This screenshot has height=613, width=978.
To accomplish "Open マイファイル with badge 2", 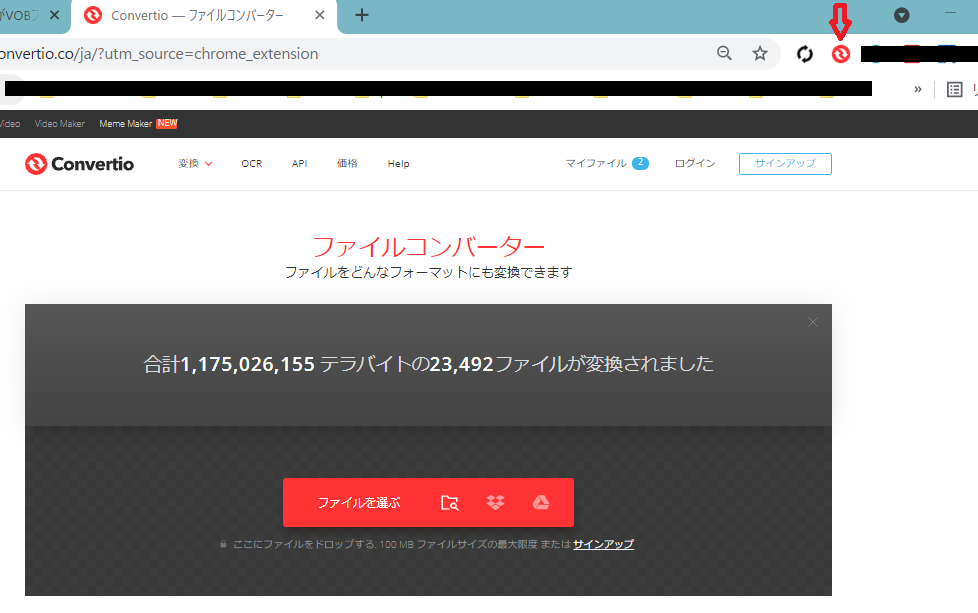I will coord(607,163).
